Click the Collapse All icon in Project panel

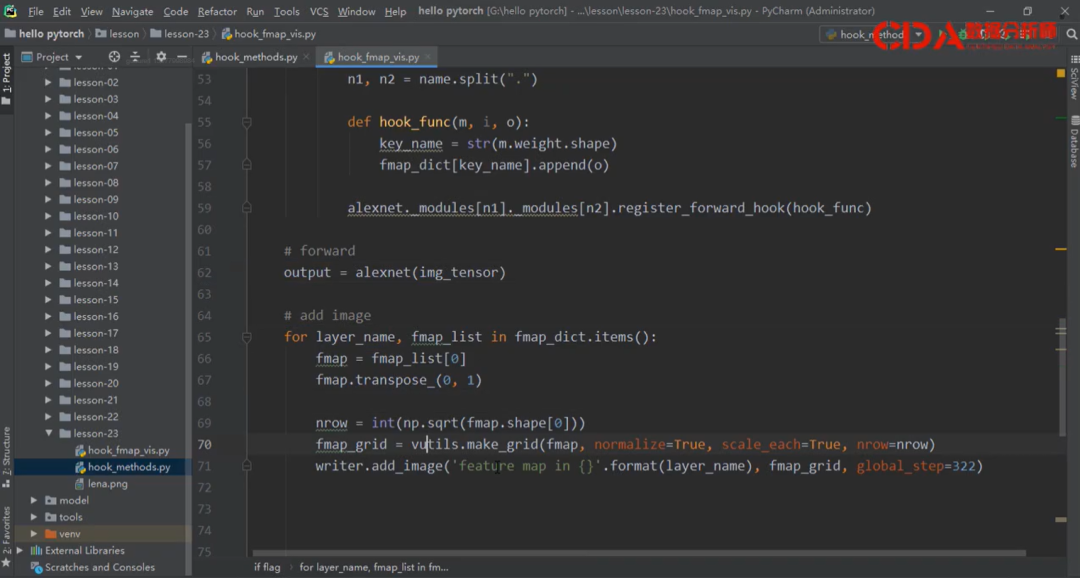135,57
